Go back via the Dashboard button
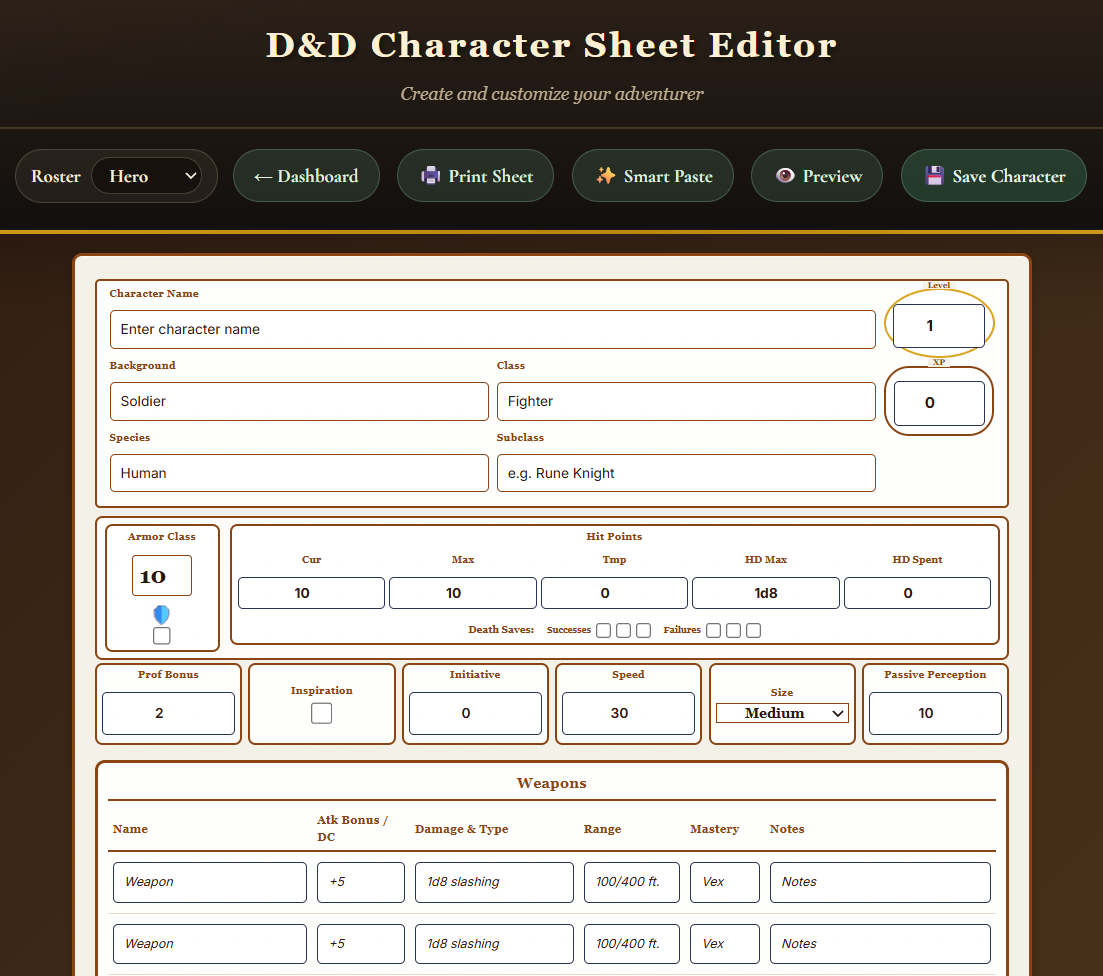The height and width of the screenshot is (976, 1103). coord(306,176)
